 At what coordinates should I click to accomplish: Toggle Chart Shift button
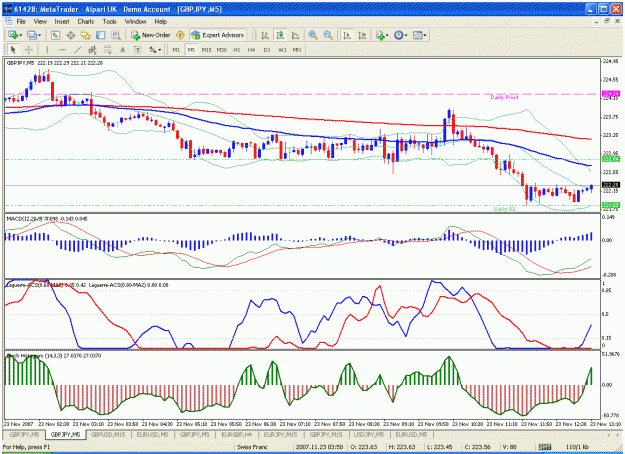(x=362, y=35)
